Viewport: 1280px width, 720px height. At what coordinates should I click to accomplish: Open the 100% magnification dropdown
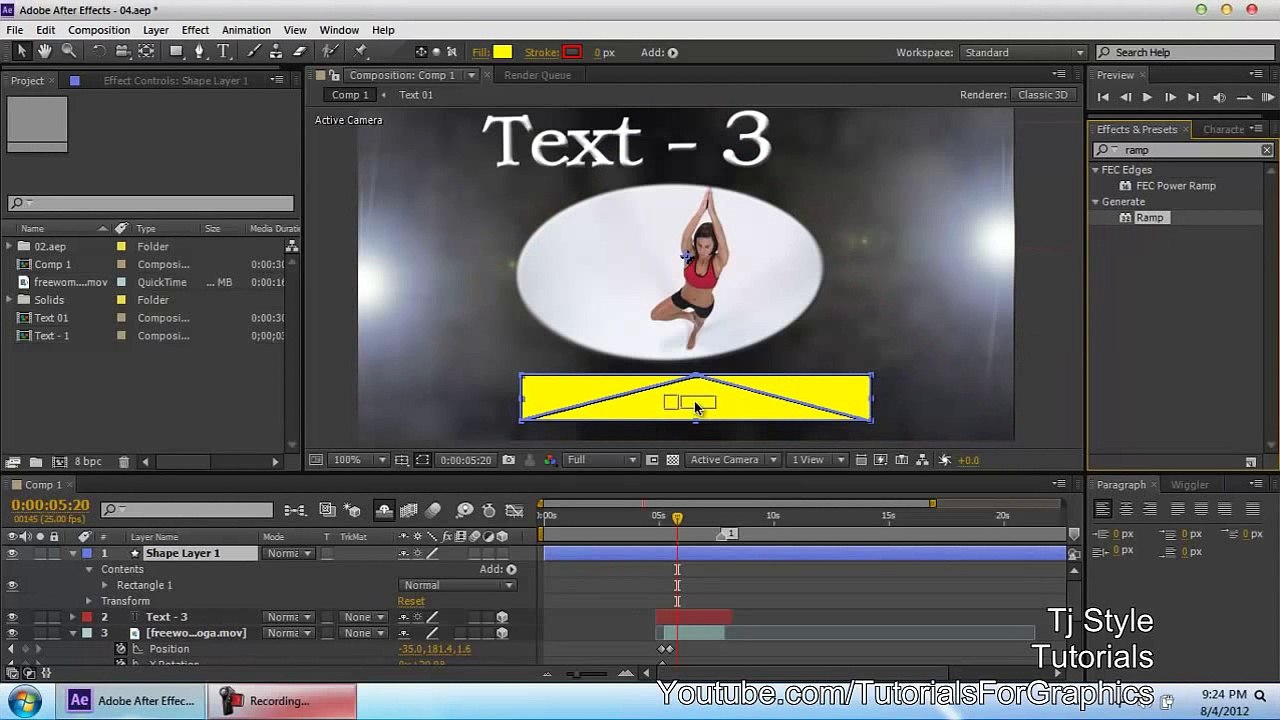(361, 460)
